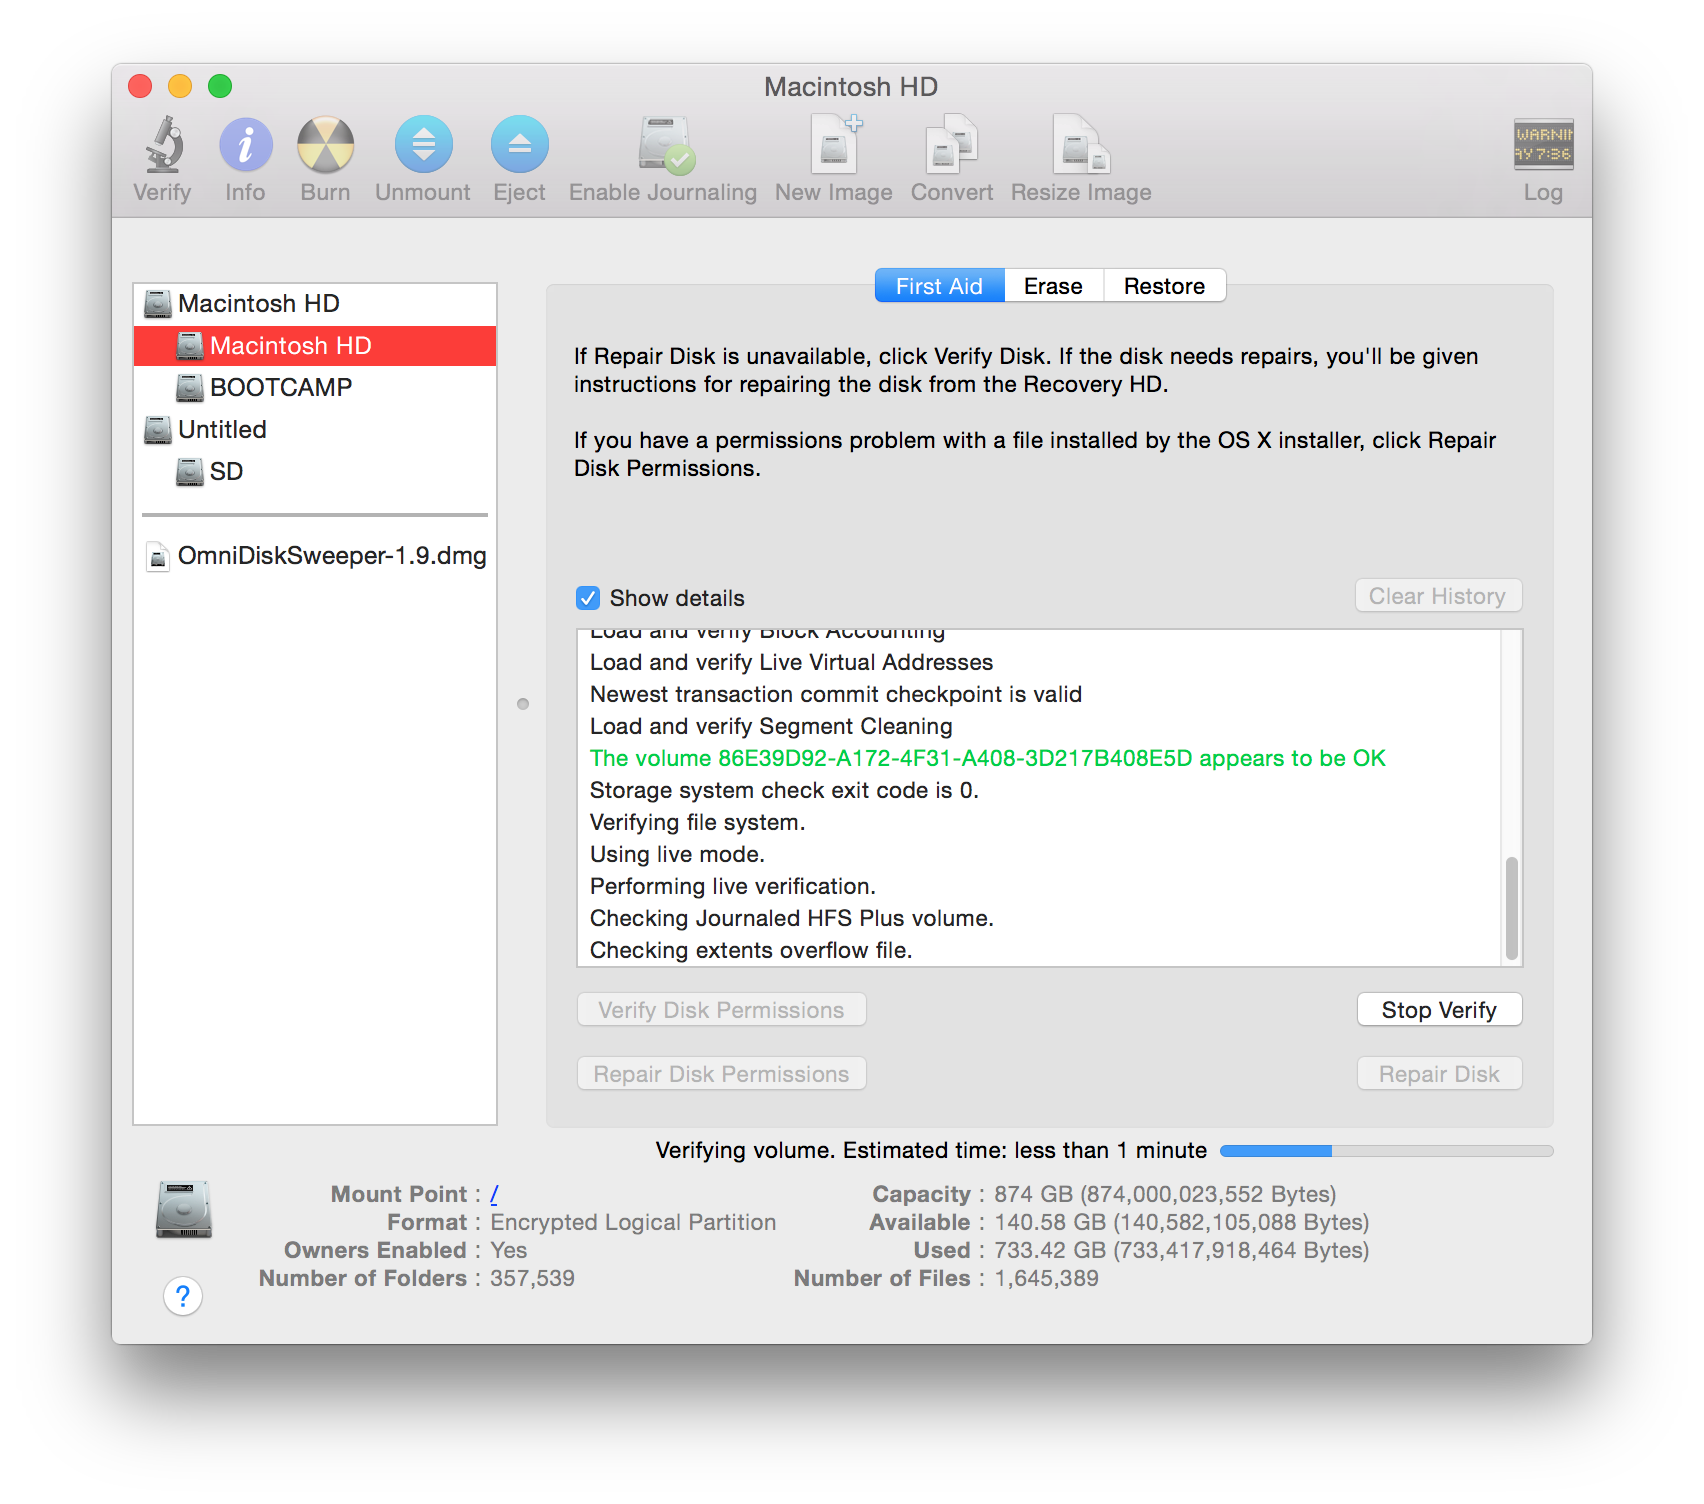The width and height of the screenshot is (1704, 1504).
Task: Select the First Aid tab
Action: coord(938,286)
